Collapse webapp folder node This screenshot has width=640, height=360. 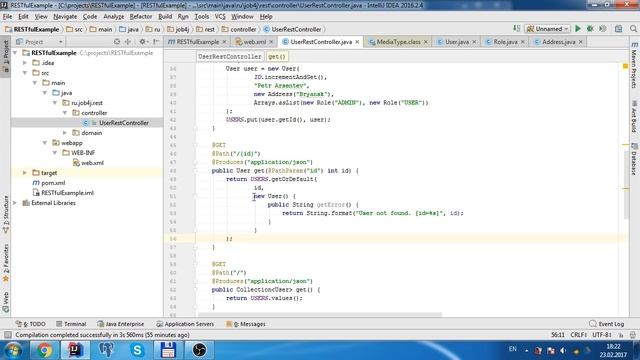tap(45, 143)
